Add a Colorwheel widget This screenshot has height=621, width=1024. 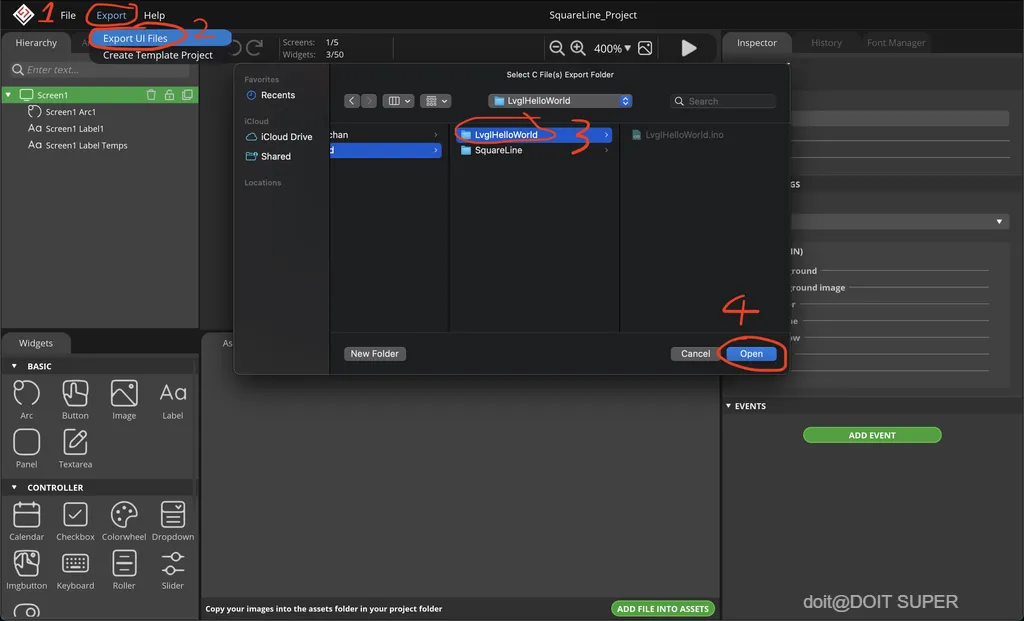[123, 521]
